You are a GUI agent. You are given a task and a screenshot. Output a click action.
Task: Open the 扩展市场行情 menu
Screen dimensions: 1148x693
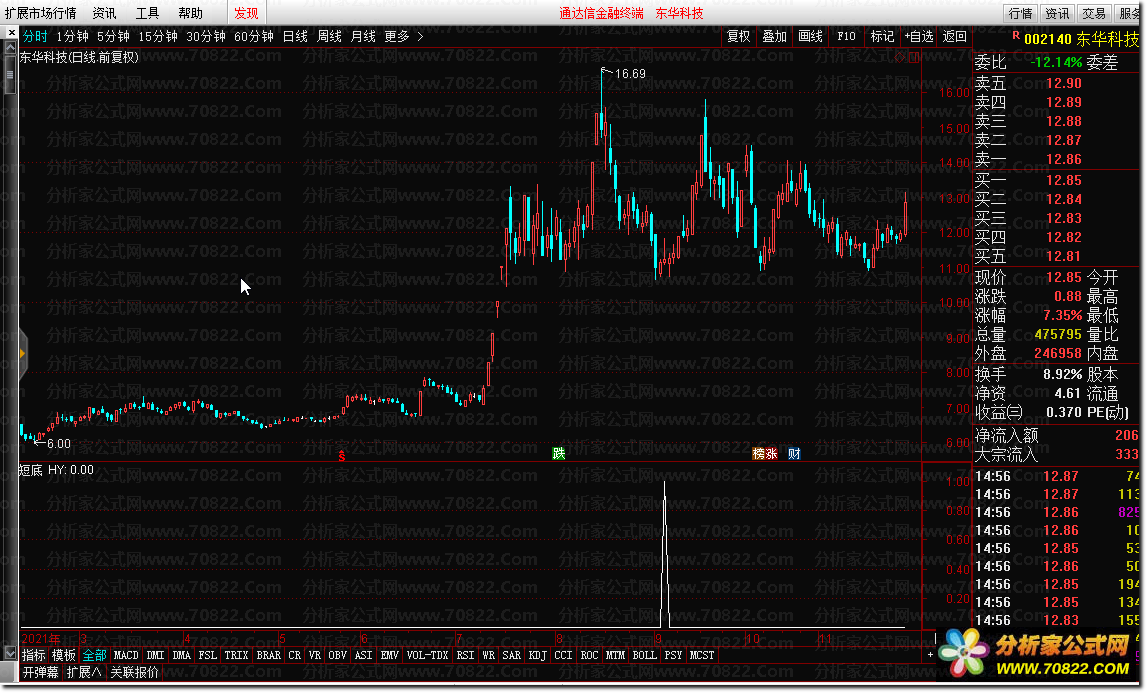tap(40, 13)
